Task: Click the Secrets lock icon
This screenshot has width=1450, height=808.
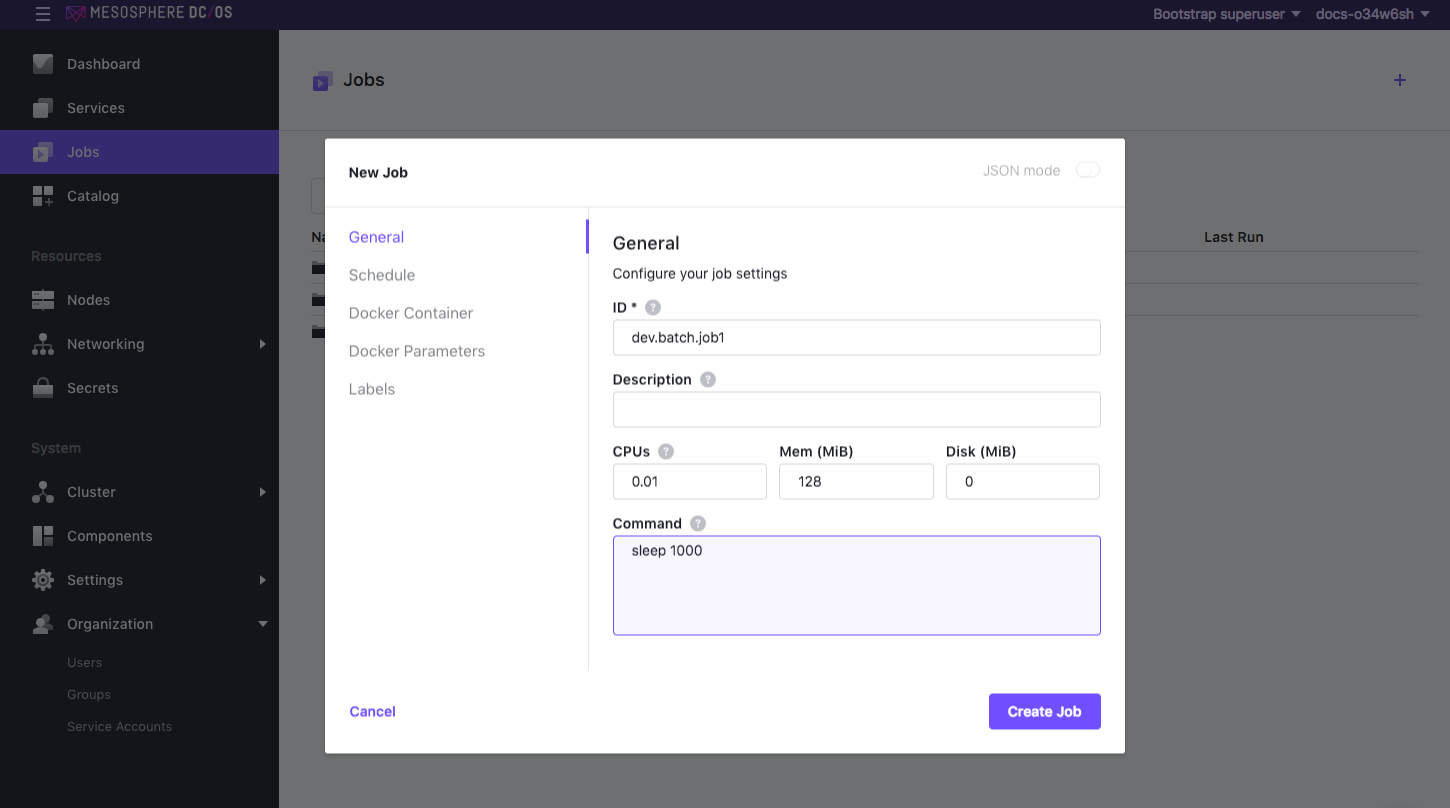Action: (43, 388)
